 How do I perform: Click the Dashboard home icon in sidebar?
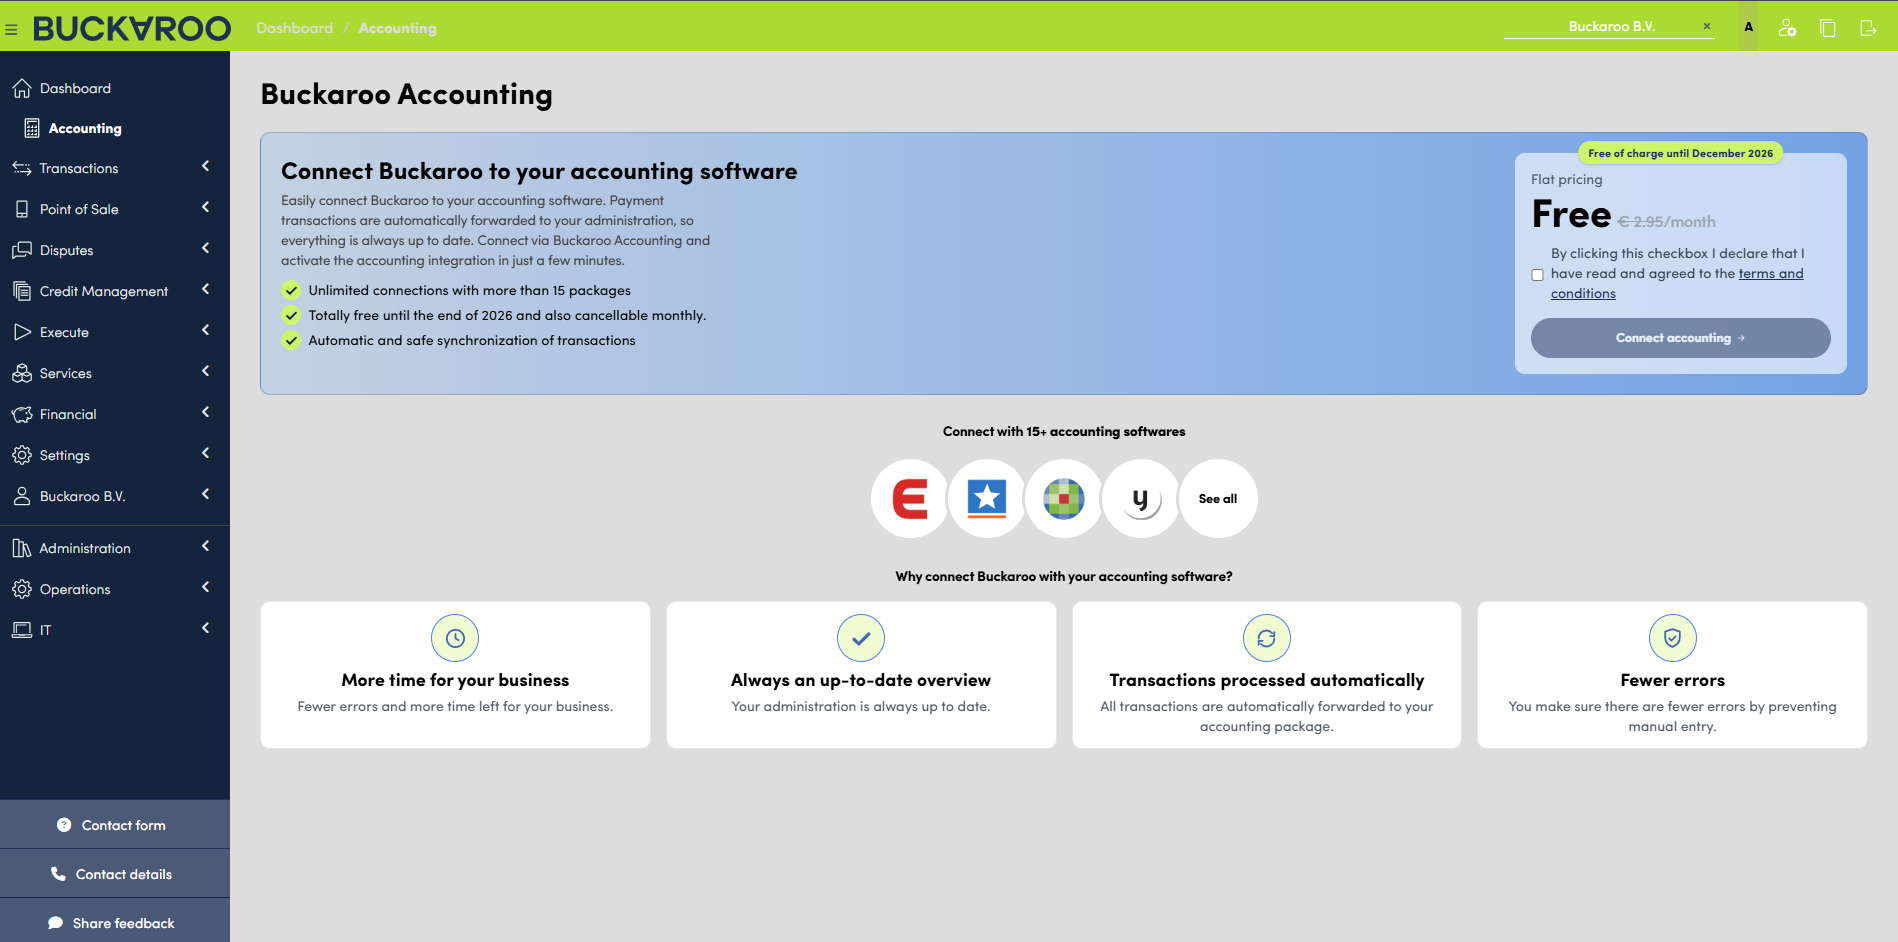[x=22, y=88]
